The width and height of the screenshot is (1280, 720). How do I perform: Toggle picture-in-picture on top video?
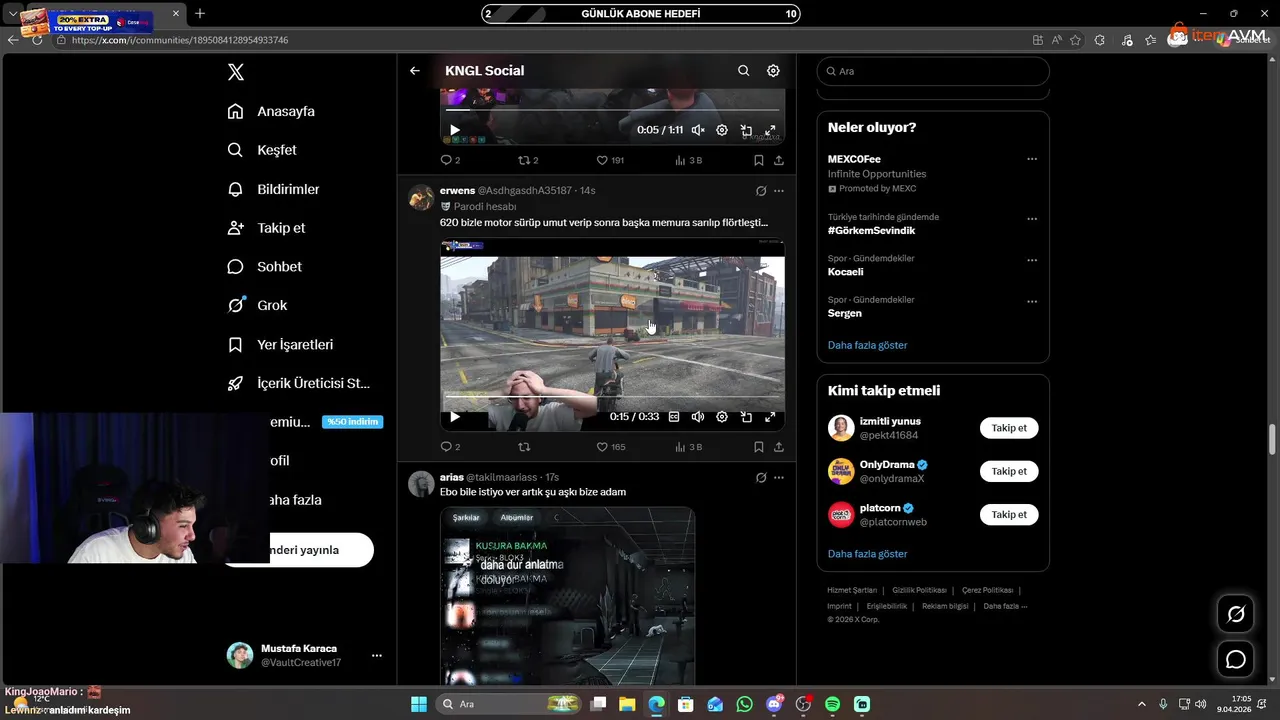[746, 130]
